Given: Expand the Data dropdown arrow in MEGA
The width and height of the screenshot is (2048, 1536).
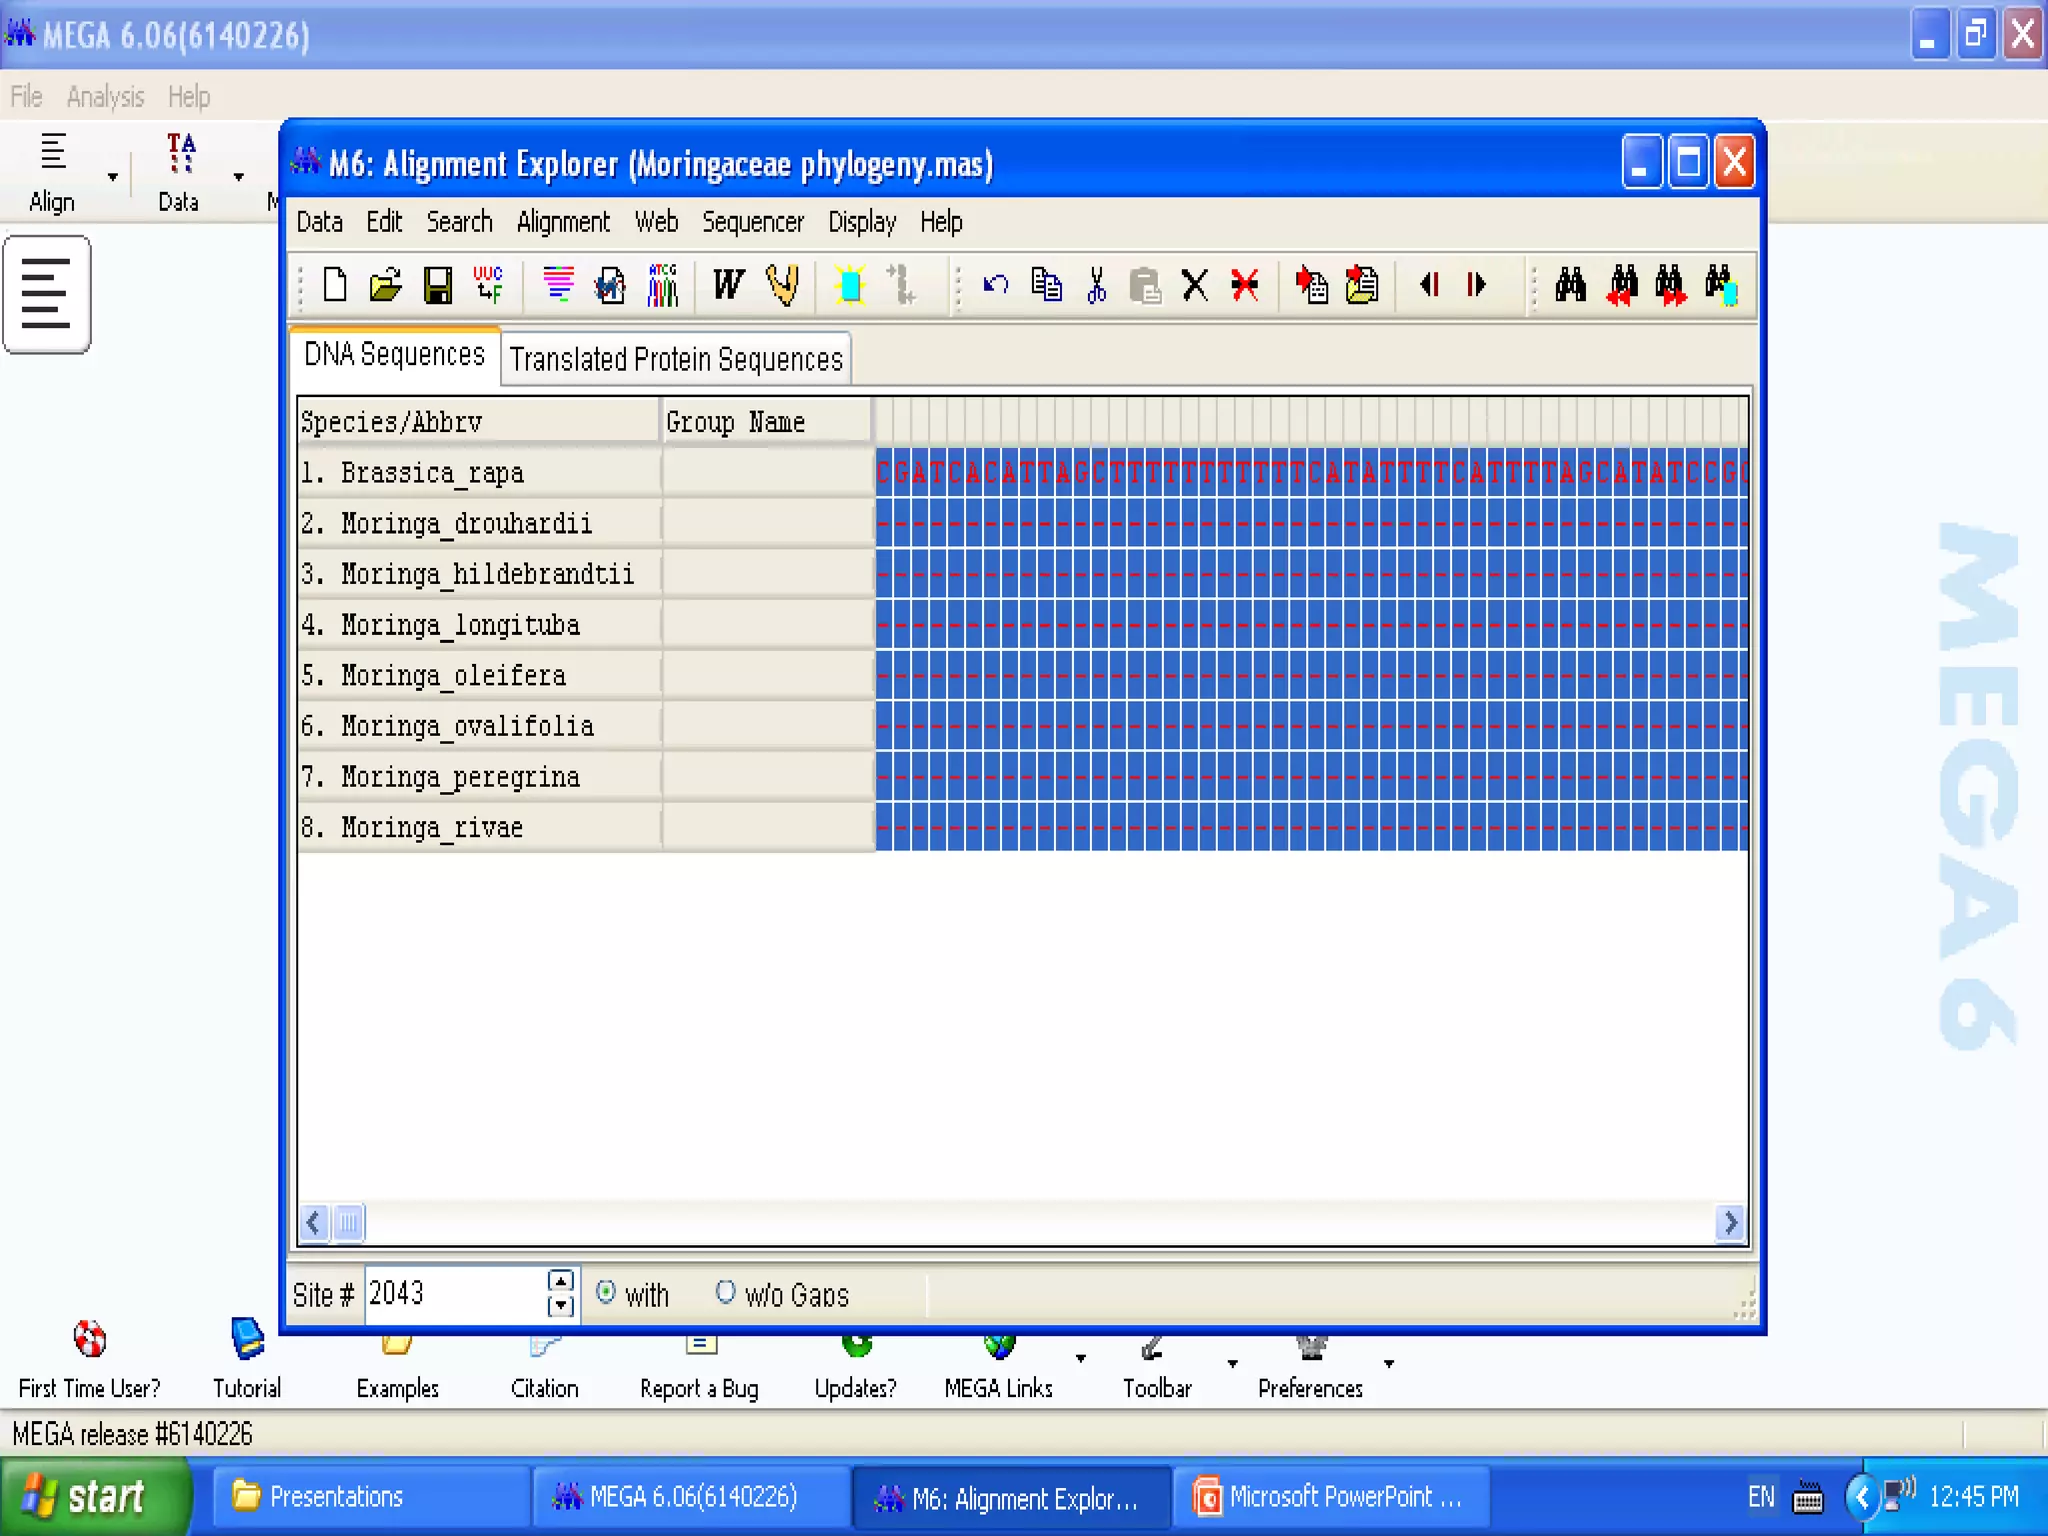Looking at the screenshot, I should [x=238, y=177].
